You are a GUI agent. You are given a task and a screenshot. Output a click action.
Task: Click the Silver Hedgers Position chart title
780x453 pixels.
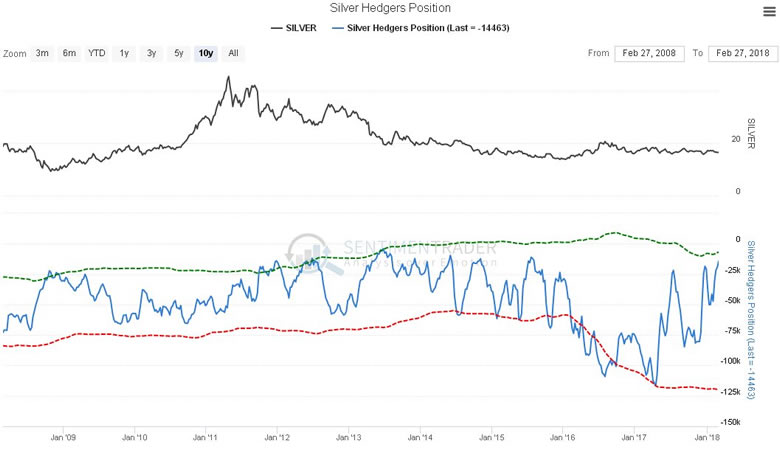tap(390, 8)
